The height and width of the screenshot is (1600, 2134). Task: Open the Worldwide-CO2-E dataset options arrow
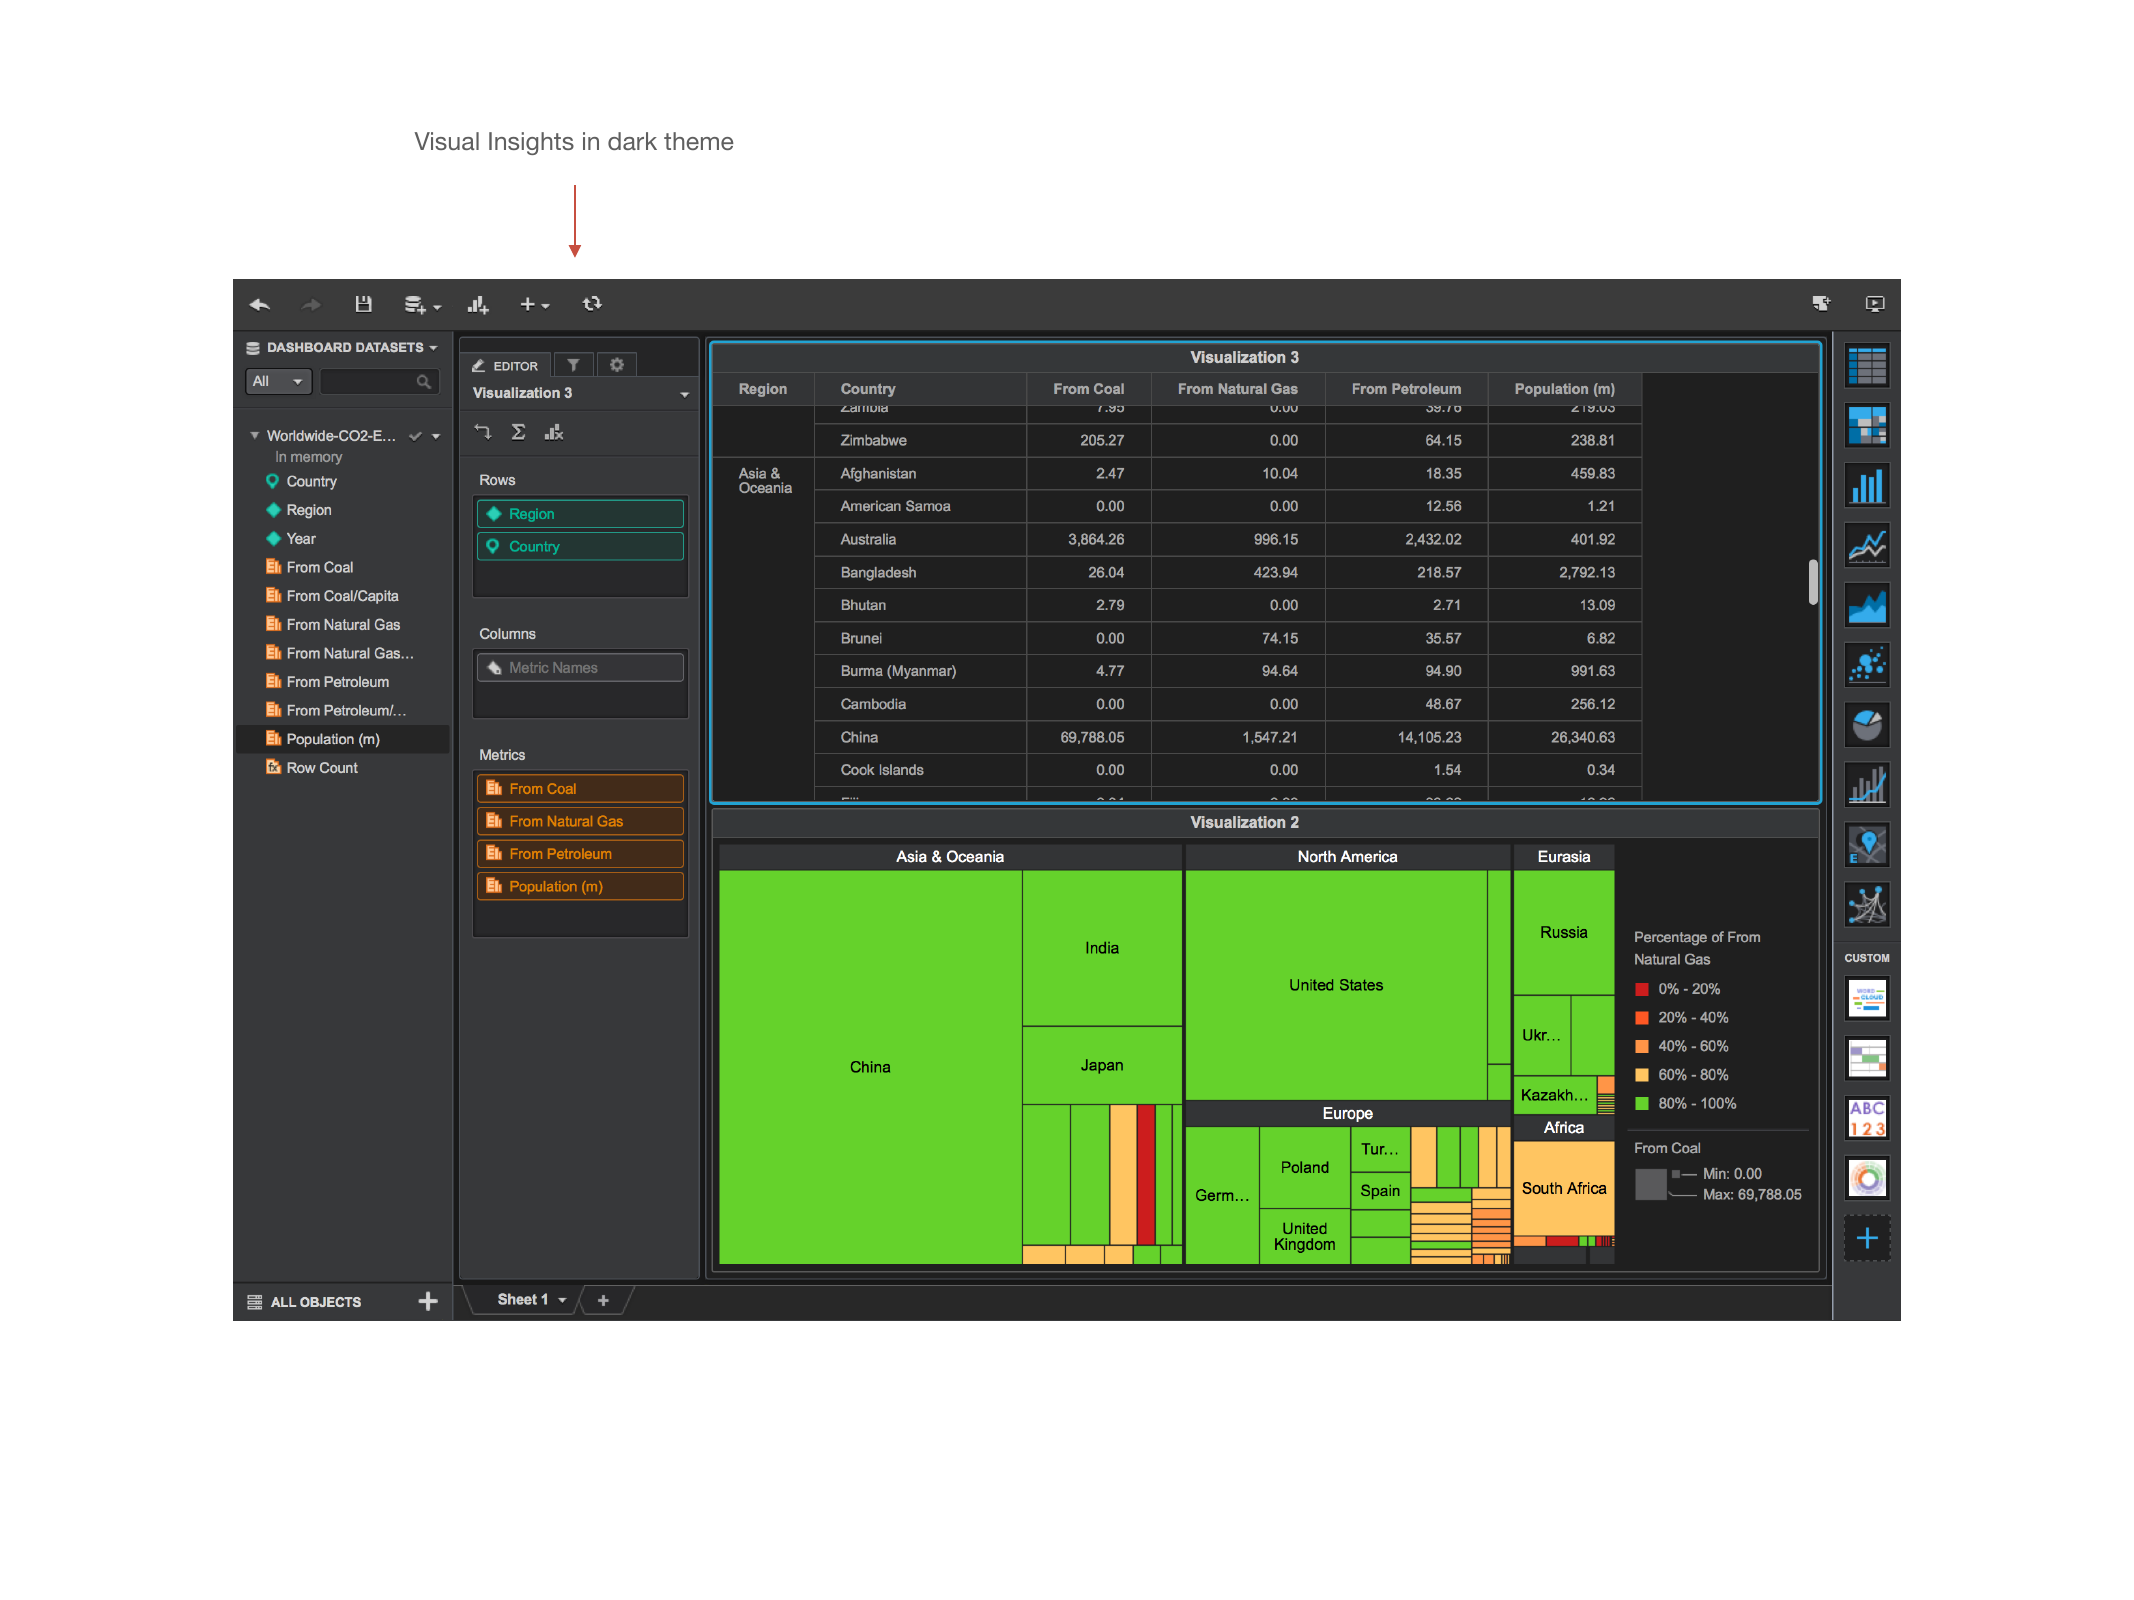click(436, 436)
